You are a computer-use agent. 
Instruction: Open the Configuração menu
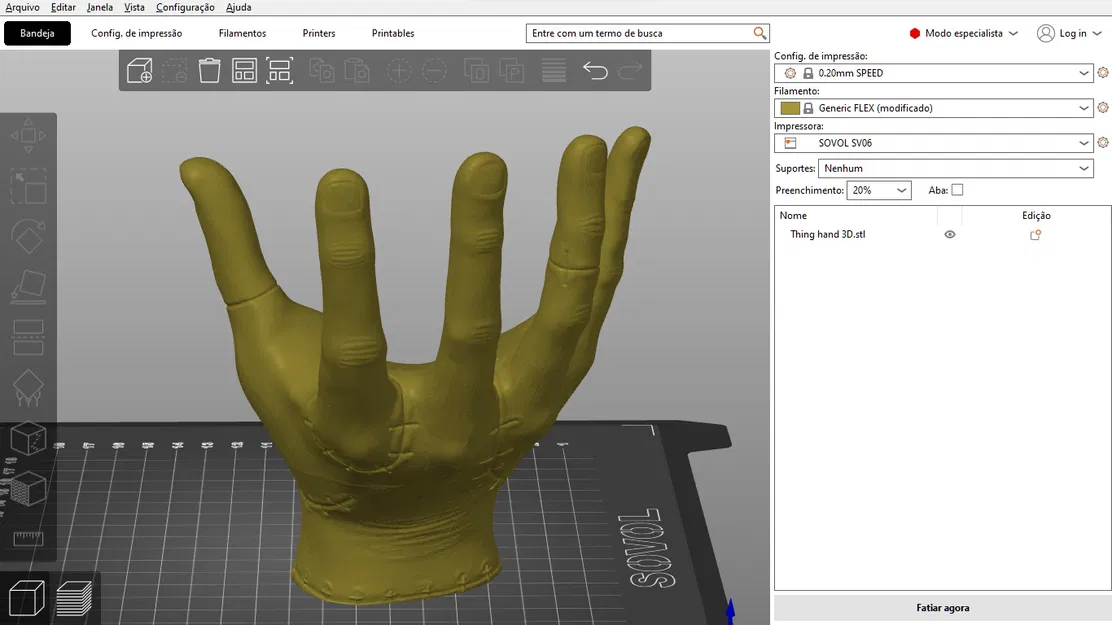(185, 7)
